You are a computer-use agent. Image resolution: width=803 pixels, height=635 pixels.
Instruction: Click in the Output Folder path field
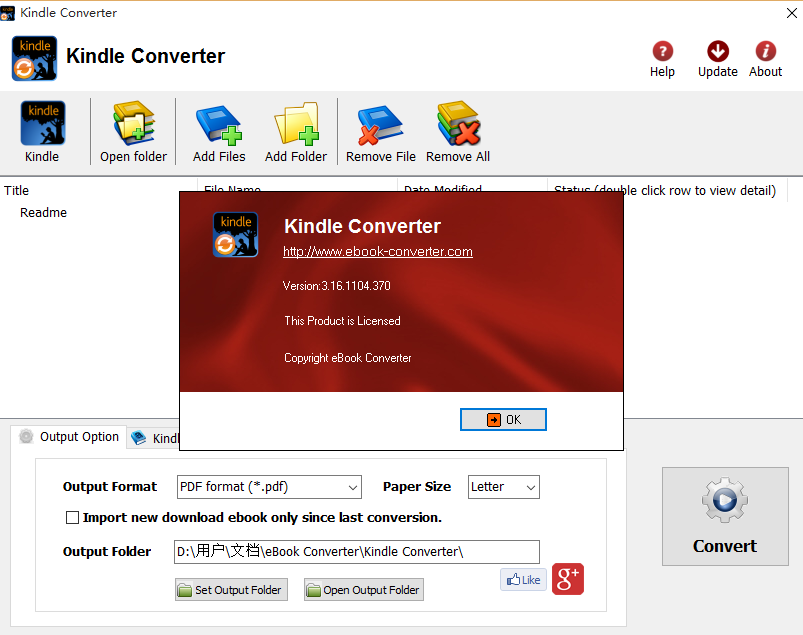(x=357, y=552)
